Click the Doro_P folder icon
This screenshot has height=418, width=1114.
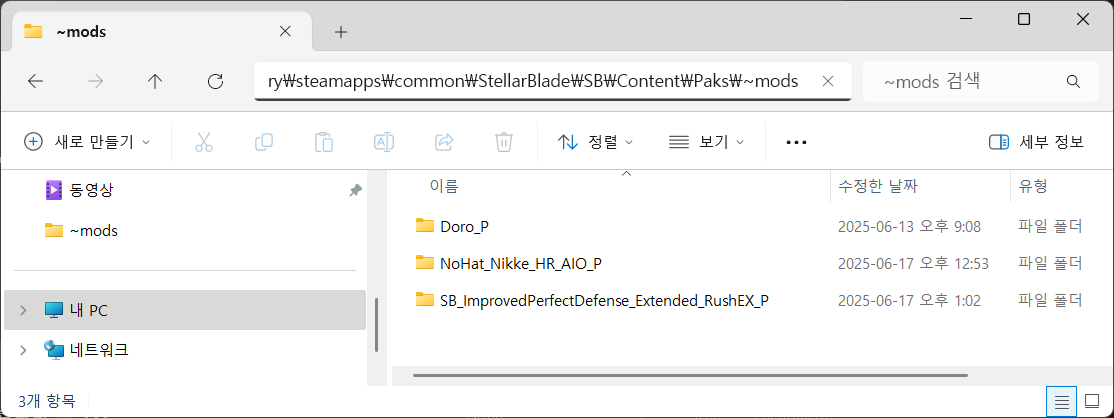(425, 226)
